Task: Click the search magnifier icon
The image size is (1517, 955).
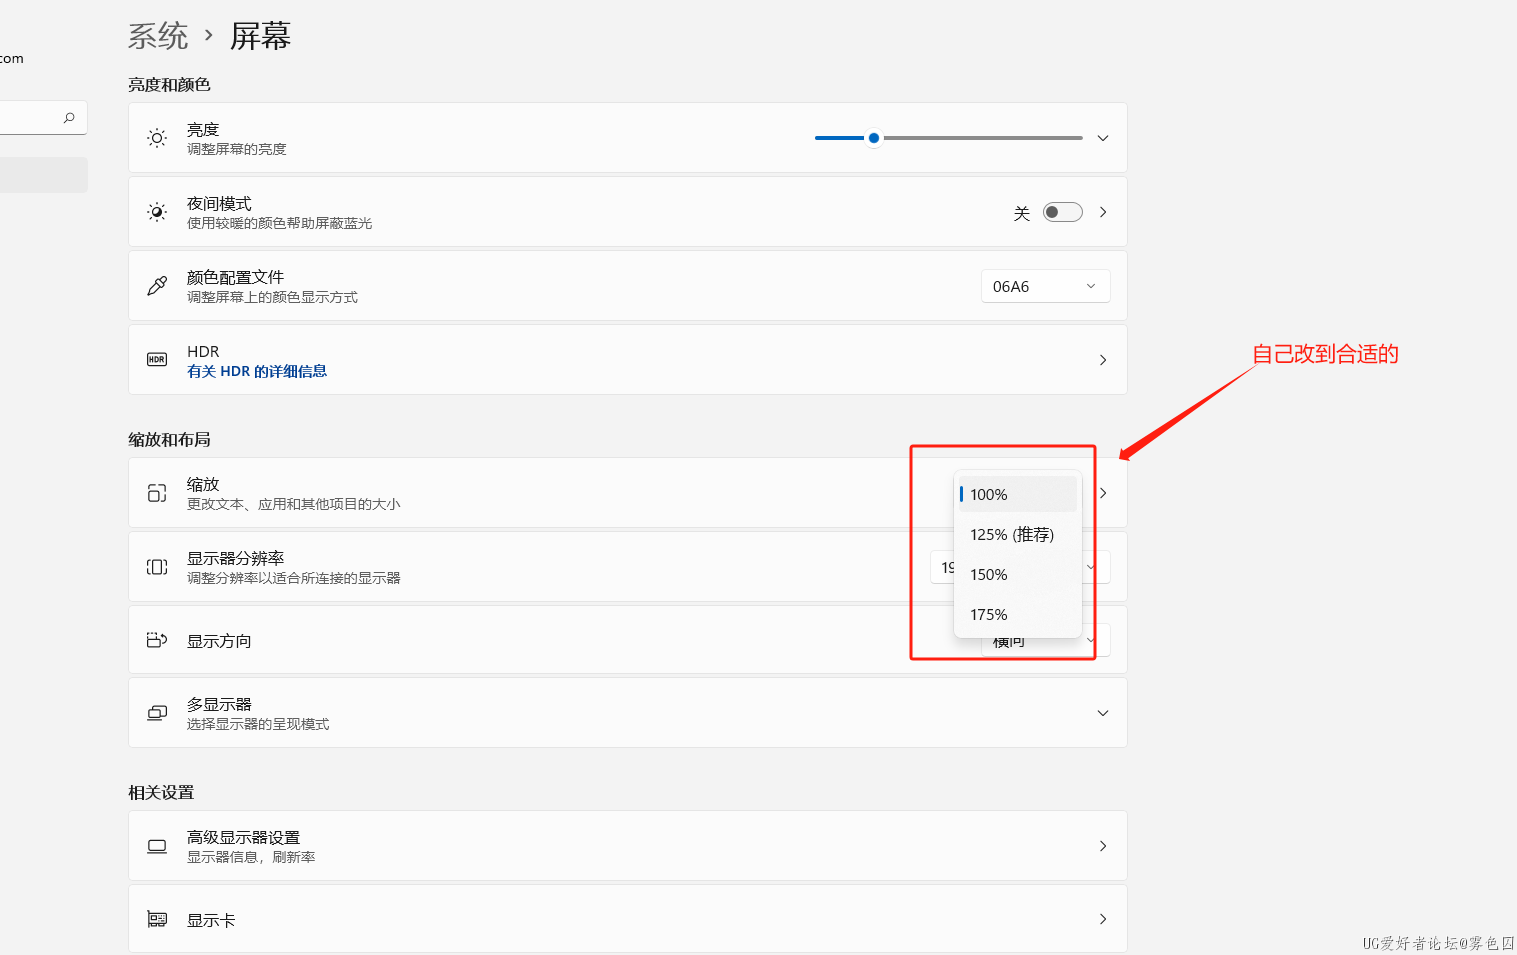Action: click(69, 118)
